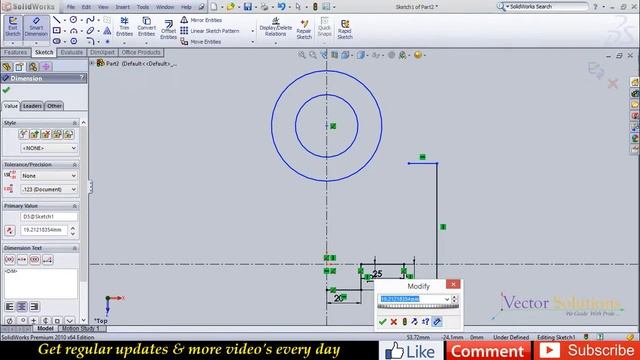This screenshot has height=360, width=640.
Task: Toggle inspection dimension in Dimension Text
Action: (35, 260)
